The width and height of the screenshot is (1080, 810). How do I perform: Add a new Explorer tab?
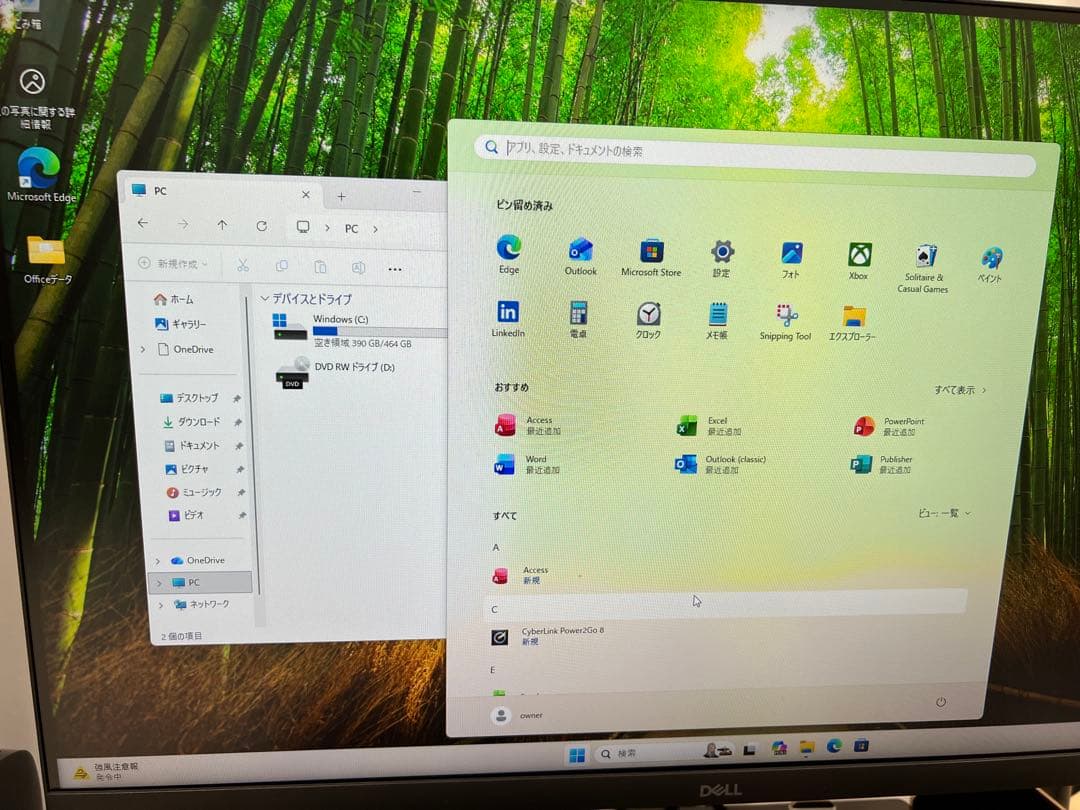tap(341, 196)
